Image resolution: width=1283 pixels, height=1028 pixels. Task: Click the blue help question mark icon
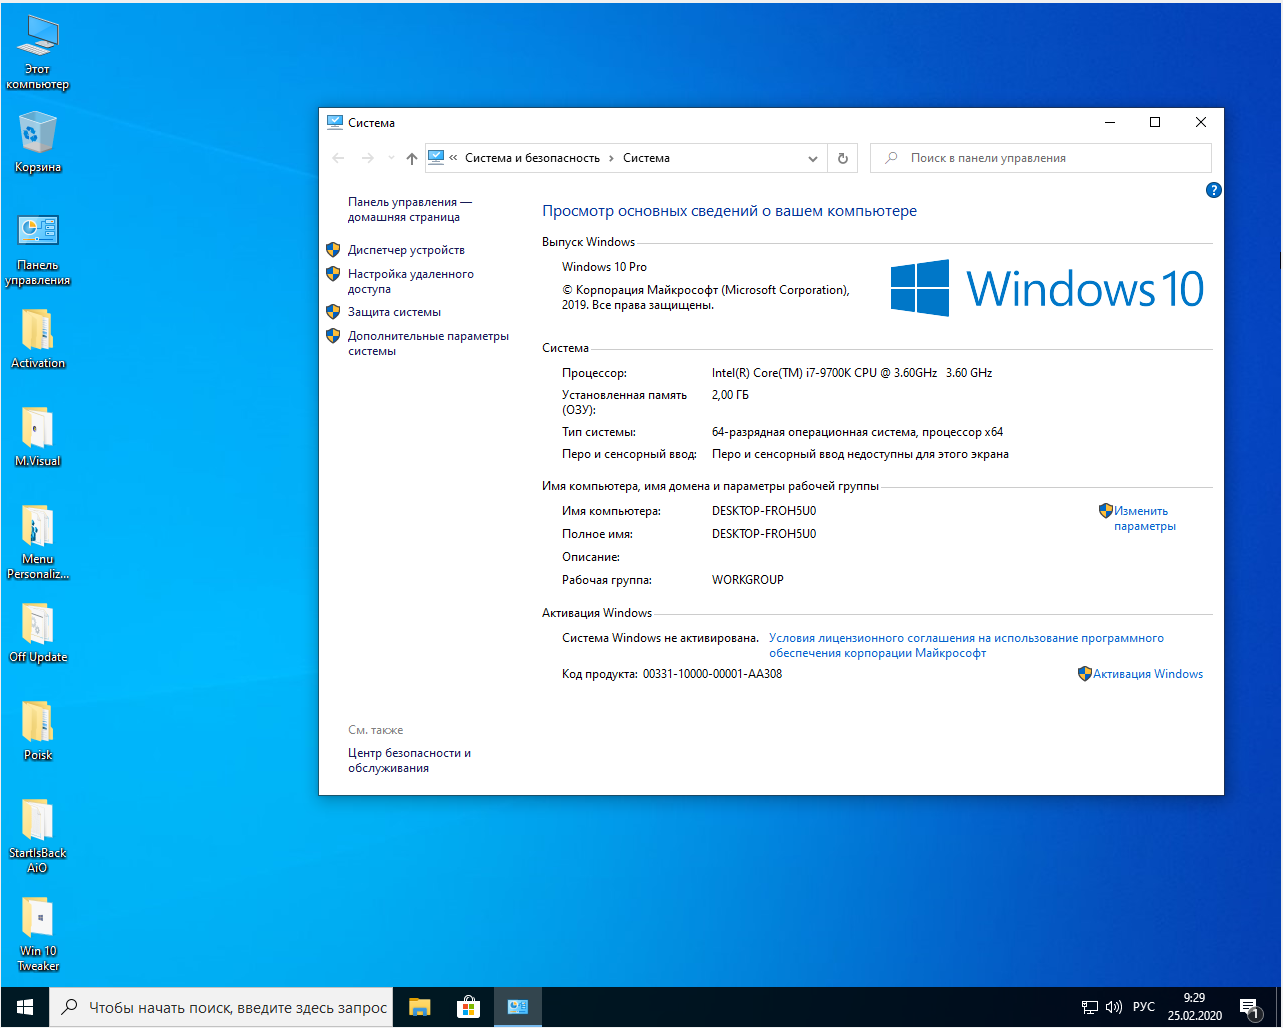pyautogui.click(x=1214, y=190)
